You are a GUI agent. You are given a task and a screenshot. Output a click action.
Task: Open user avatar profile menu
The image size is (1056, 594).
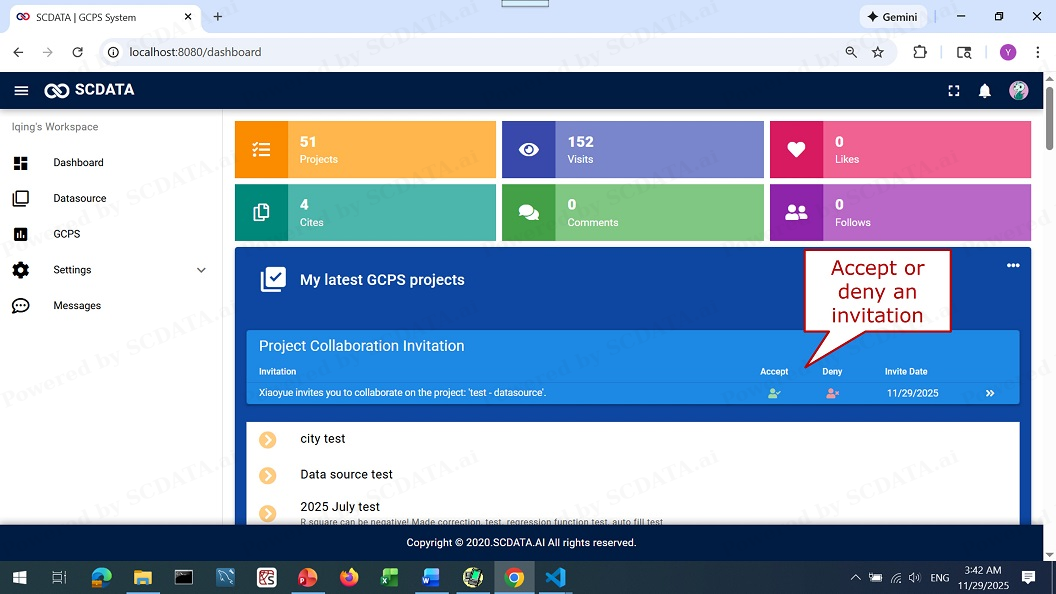pyautogui.click(x=1018, y=91)
